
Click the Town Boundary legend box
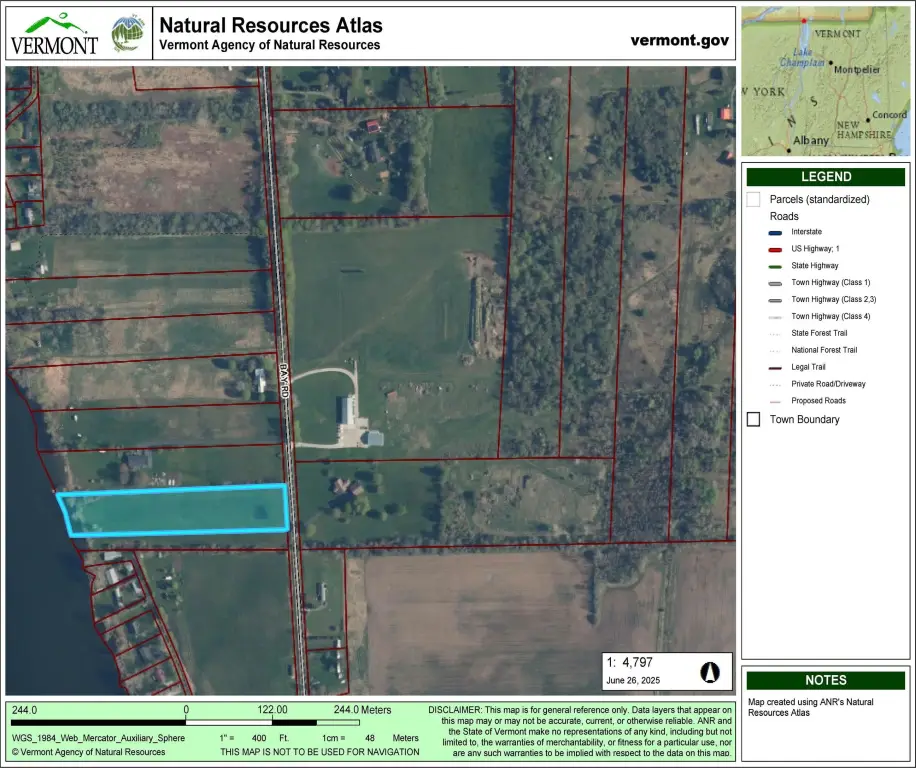pyautogui.click(x=754, y=419)
